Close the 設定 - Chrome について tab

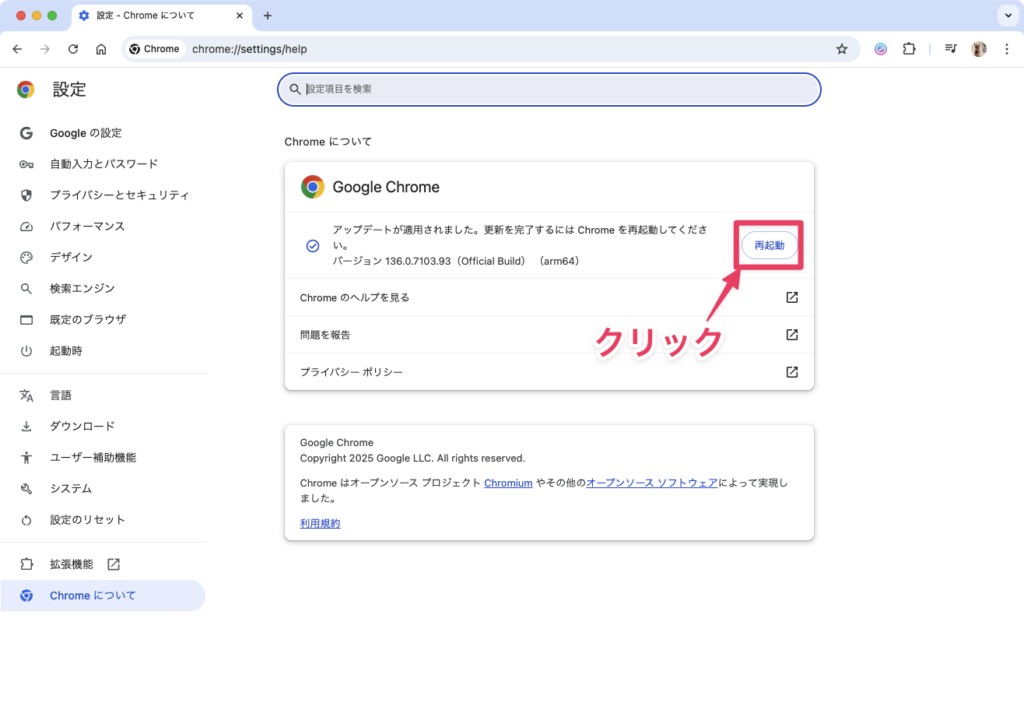point(240,16)
